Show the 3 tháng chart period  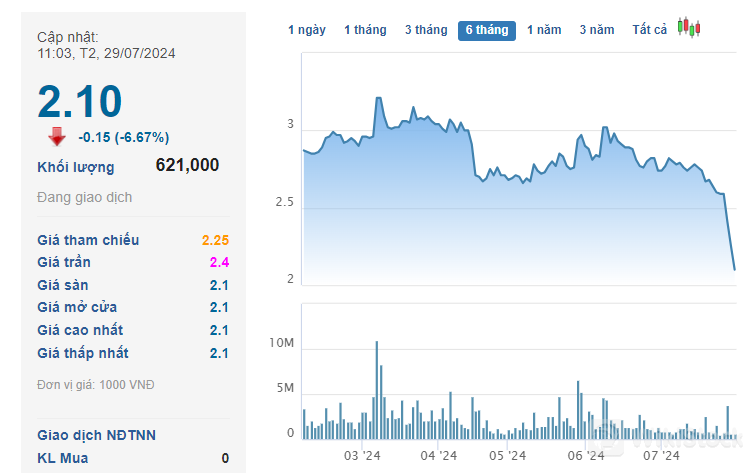coord(426,30)
